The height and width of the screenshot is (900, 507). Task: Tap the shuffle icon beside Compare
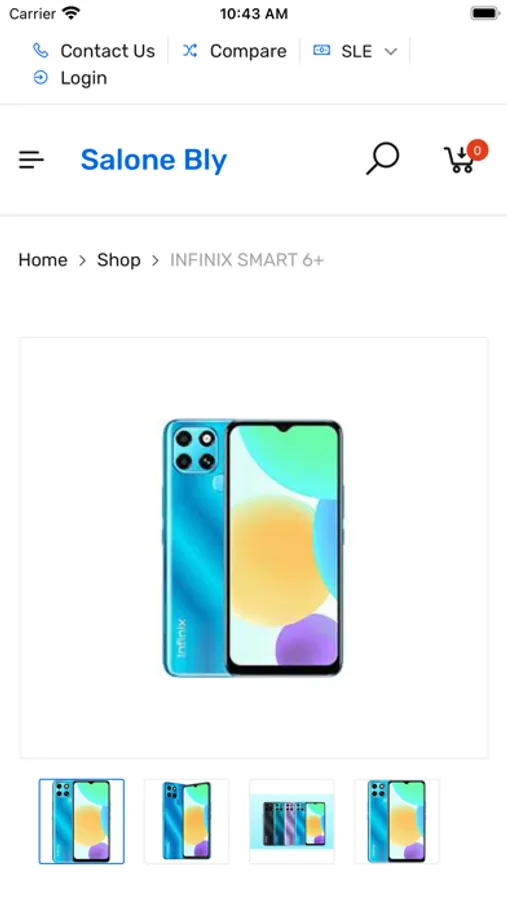pos(190,51)
